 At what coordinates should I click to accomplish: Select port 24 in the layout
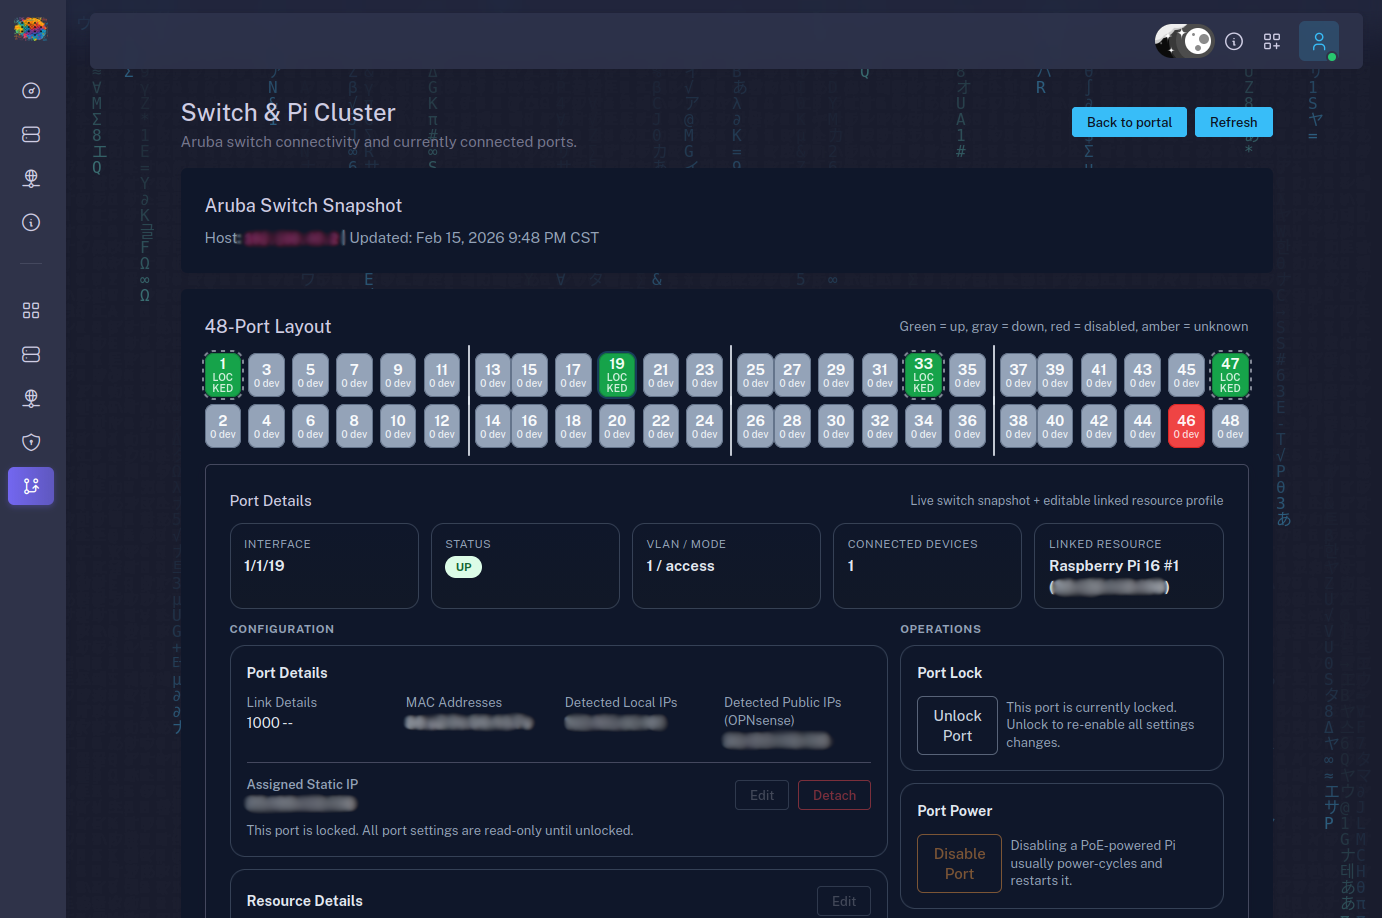(x=705, y=426)
